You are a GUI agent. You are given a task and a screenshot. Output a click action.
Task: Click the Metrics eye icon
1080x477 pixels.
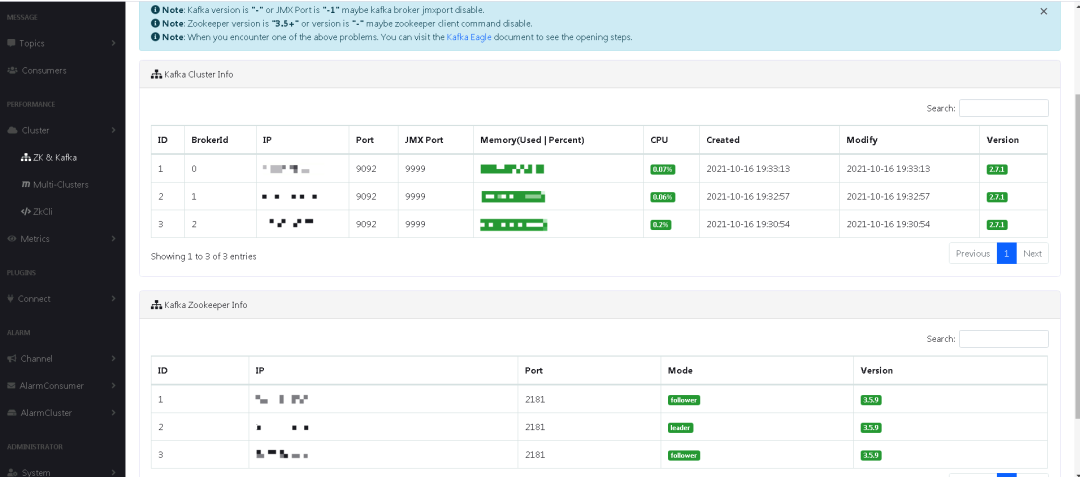pos(12,239)
